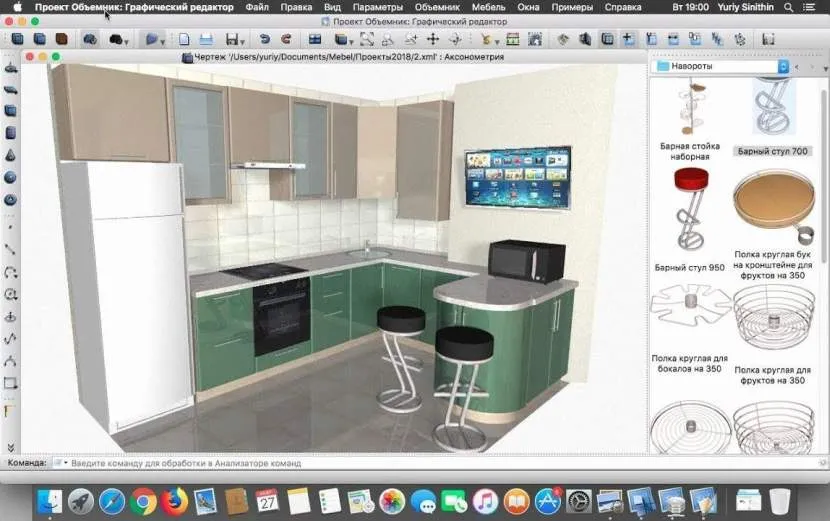The width and height of the screenshot is (830, 521).
Task: Open the Параметры menu
Action: point(377,7)
